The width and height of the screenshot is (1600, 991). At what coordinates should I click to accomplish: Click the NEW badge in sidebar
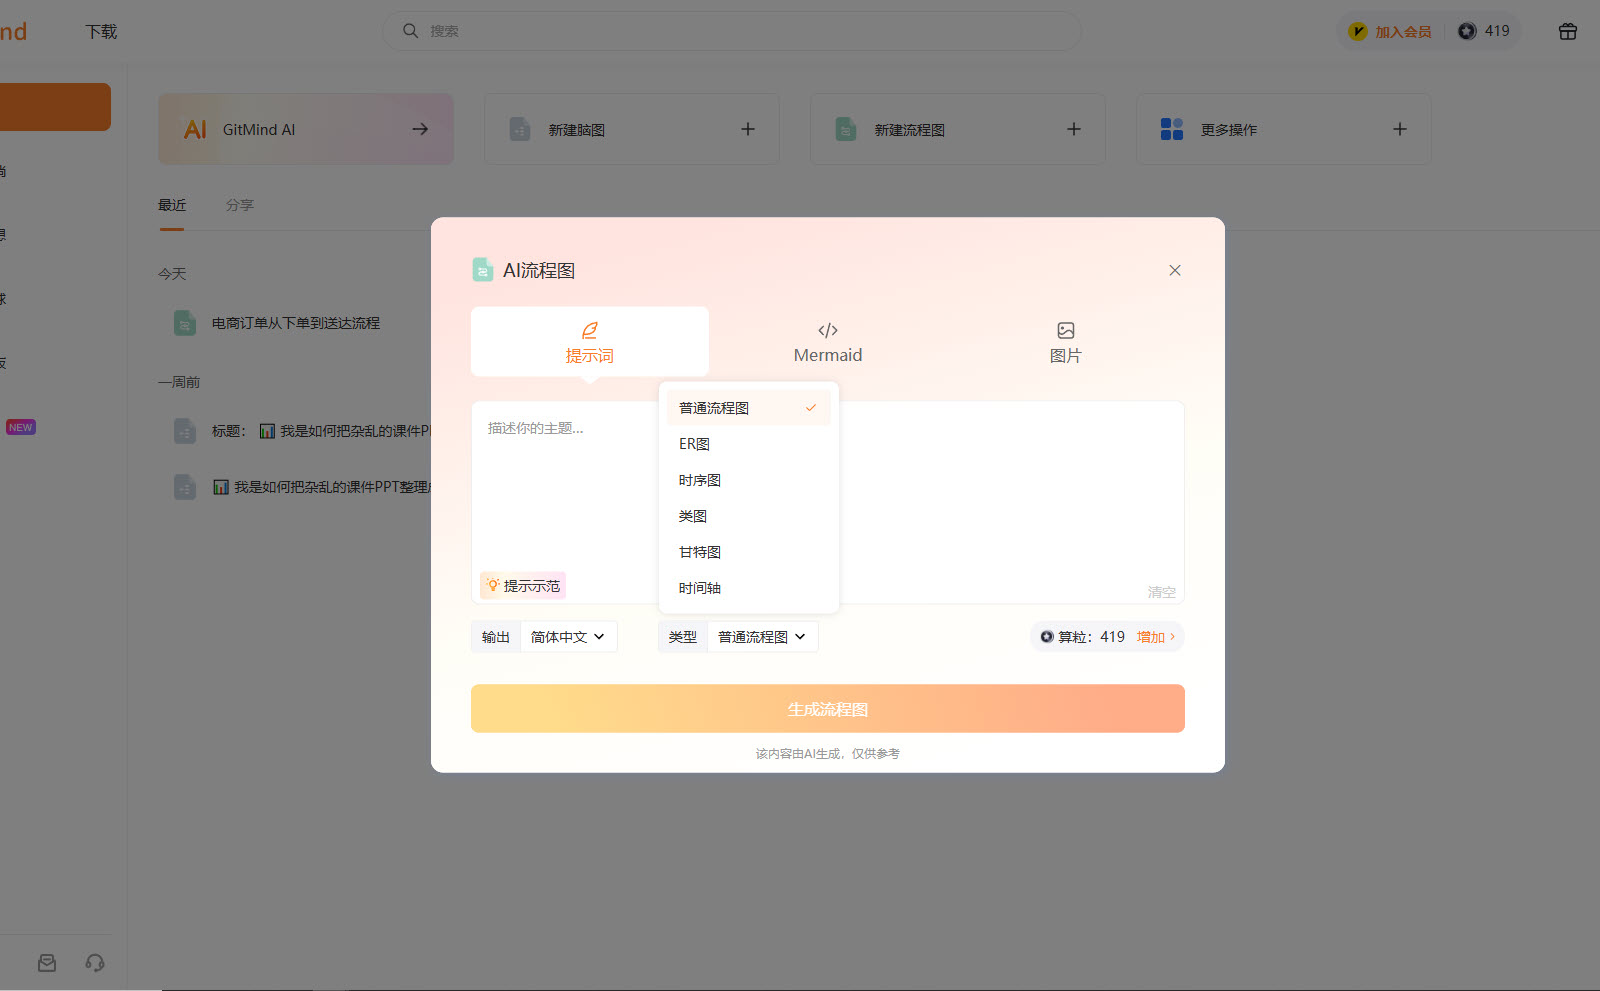[x=21, y=427]
